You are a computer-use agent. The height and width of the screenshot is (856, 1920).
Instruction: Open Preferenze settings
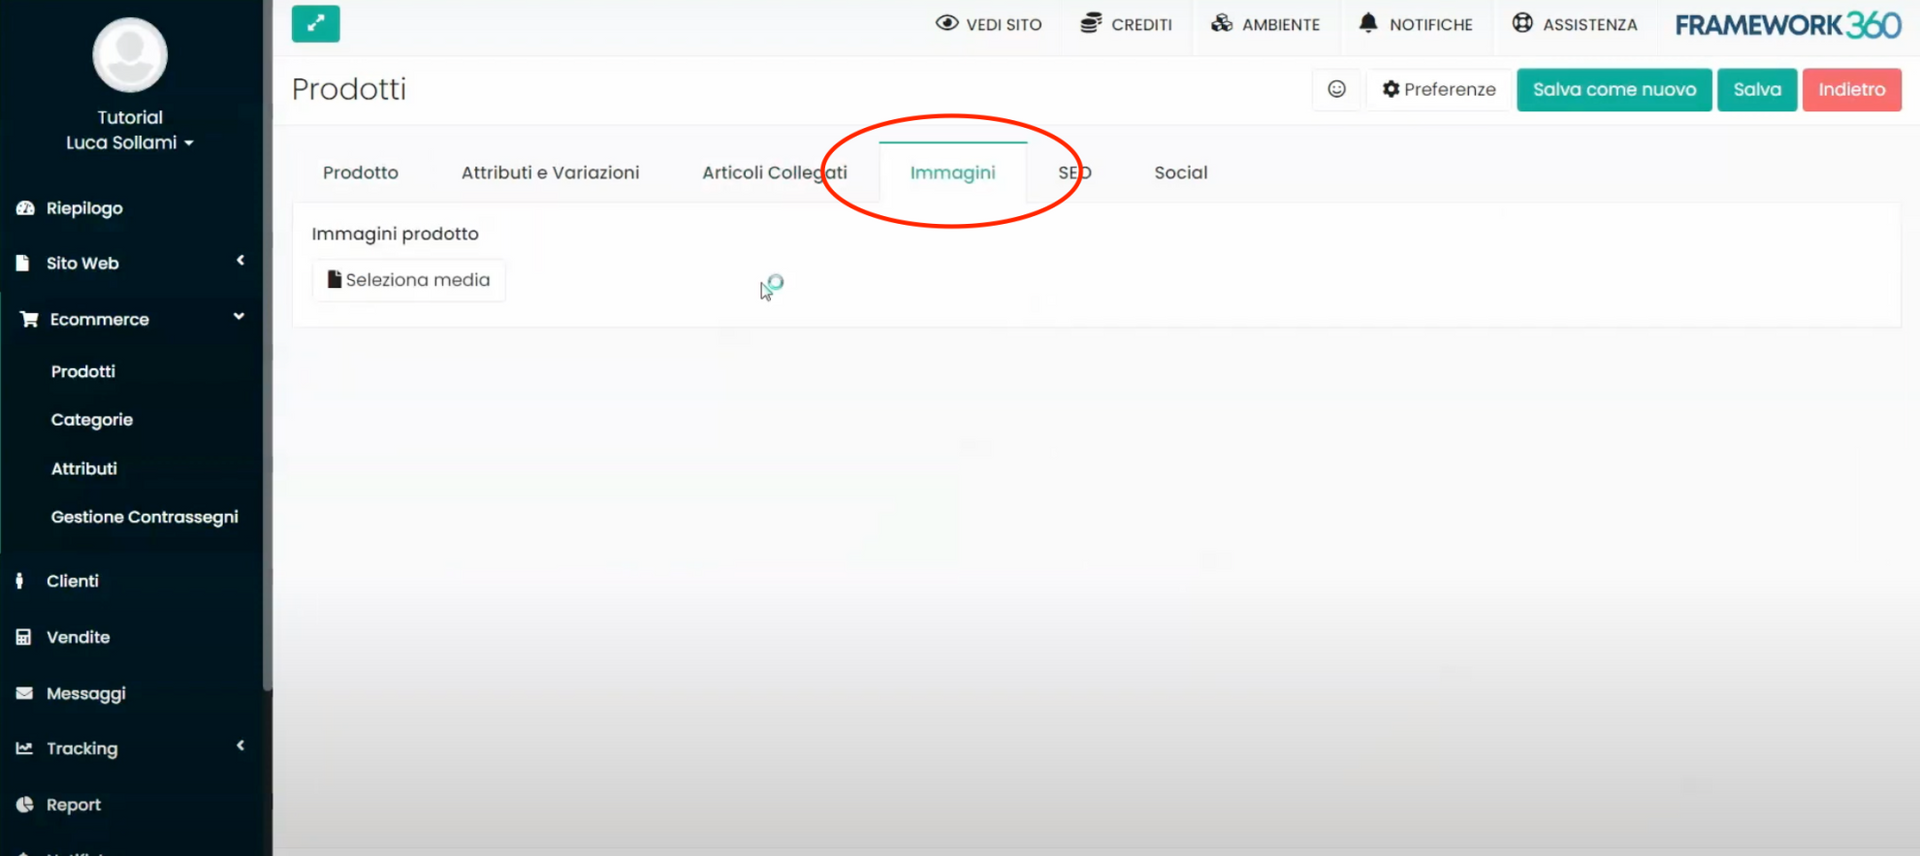(1439, 89)
